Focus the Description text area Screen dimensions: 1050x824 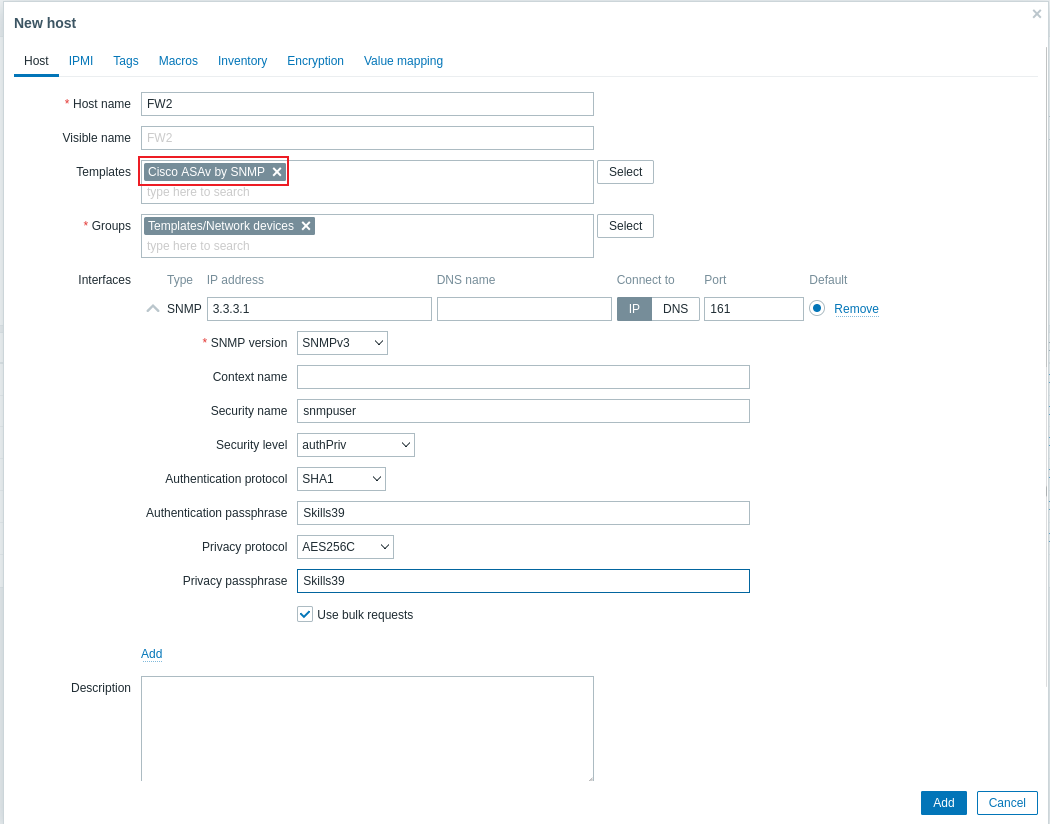point(367,728)
